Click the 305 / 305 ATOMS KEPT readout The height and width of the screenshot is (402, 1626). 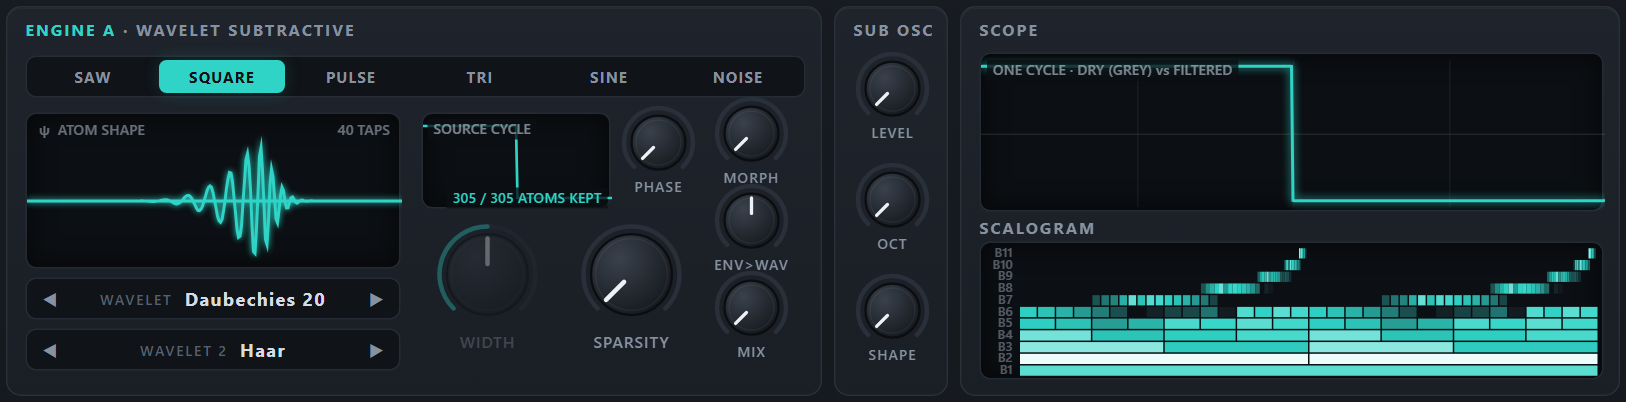coord(527,198)
